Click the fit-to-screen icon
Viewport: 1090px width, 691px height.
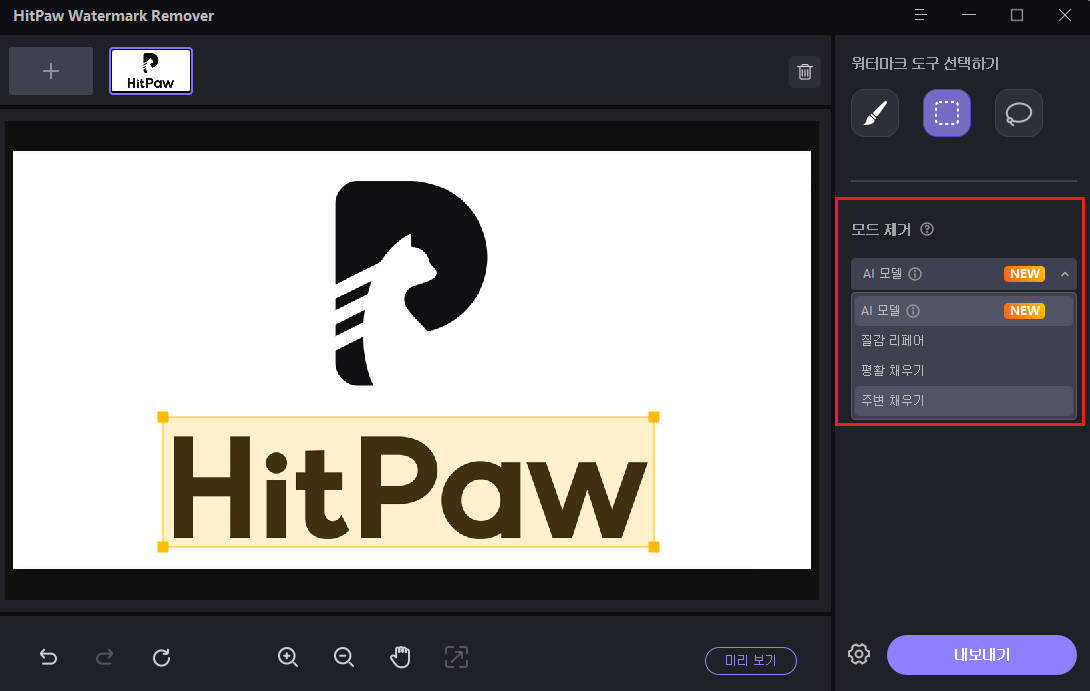(456, 657)
